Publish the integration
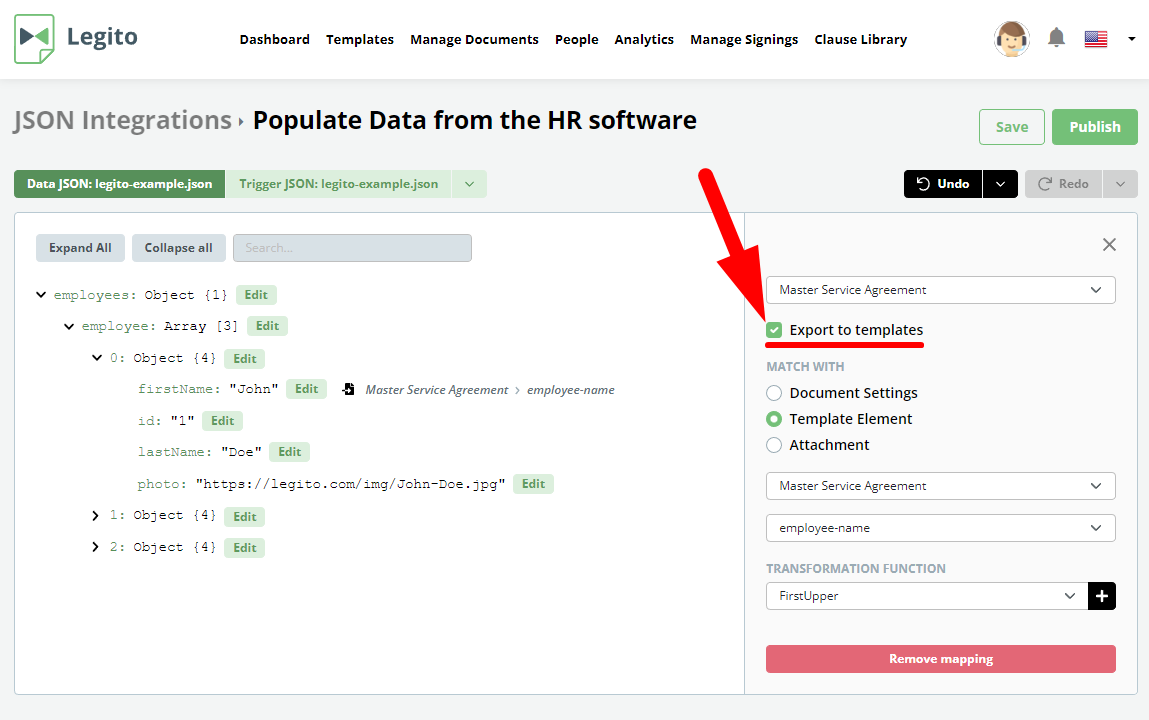The image size is (1149, 720). (x=1095, y=127)
